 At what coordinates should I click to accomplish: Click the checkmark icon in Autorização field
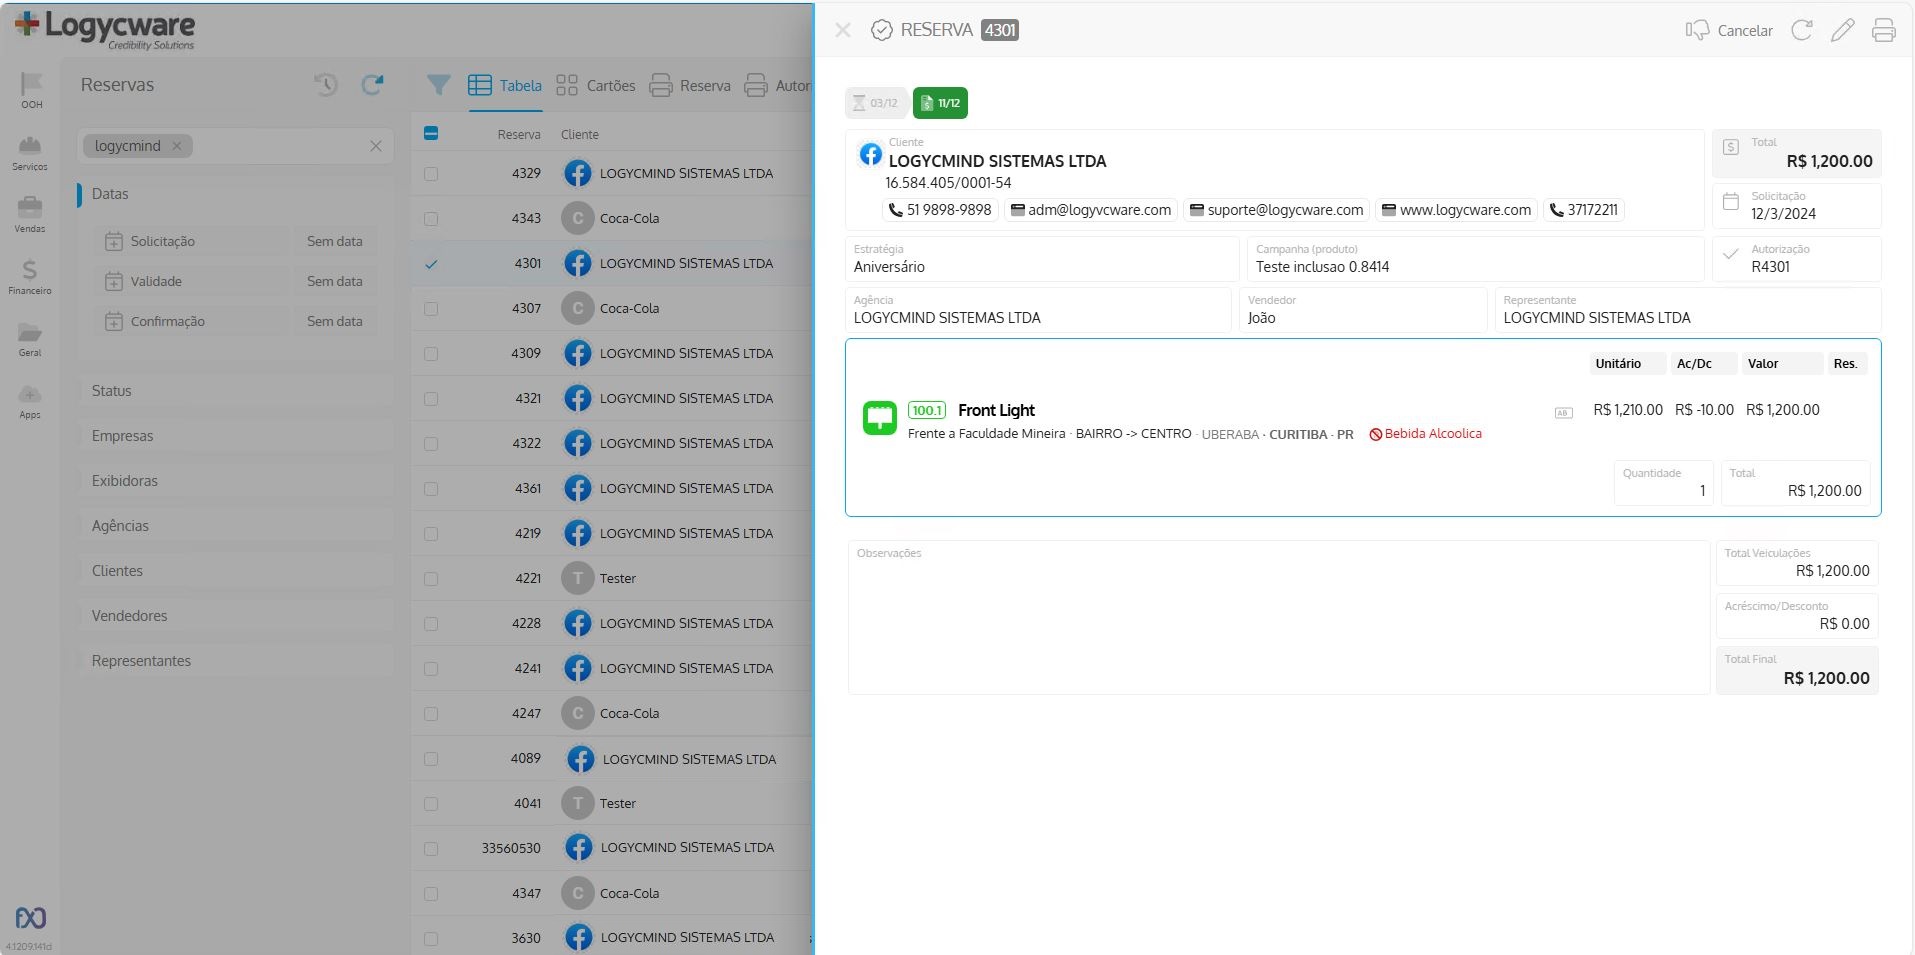pyautogui.click(x=1731, y=255)
